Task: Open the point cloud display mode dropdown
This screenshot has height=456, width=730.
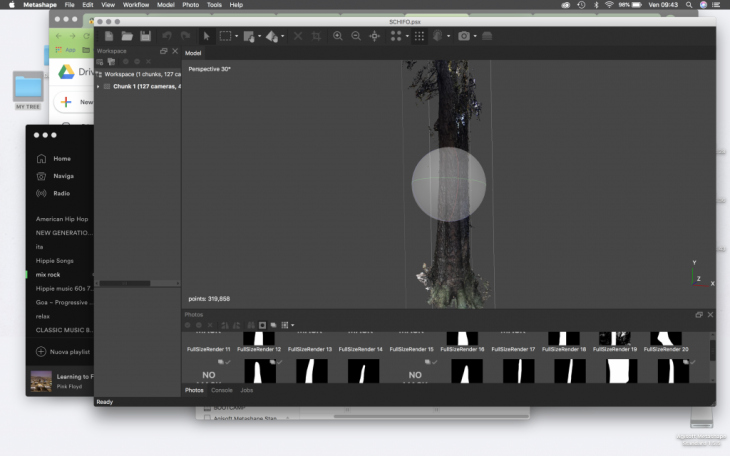Action: (x=405, y=37)
